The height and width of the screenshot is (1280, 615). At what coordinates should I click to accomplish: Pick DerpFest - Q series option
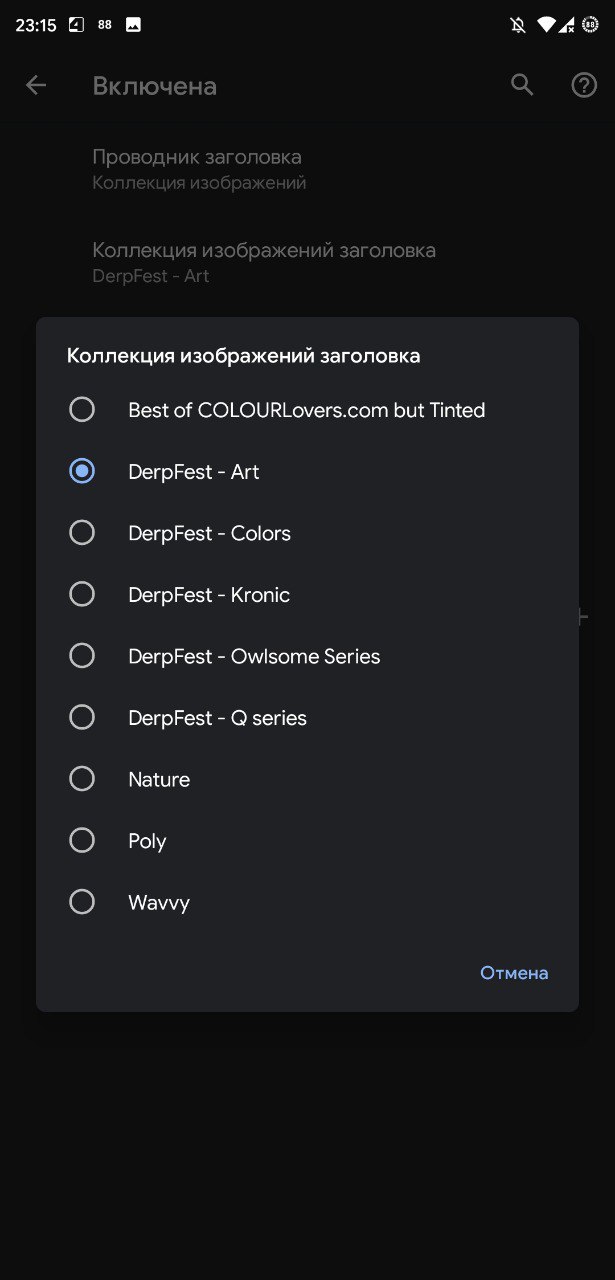(82, 717)
